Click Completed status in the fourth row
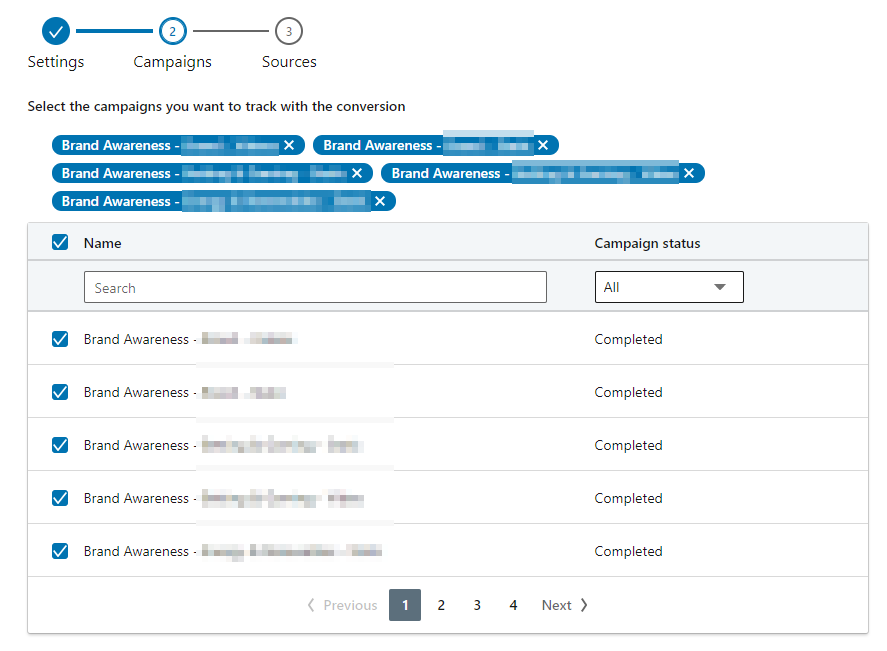 coord(628,498)
